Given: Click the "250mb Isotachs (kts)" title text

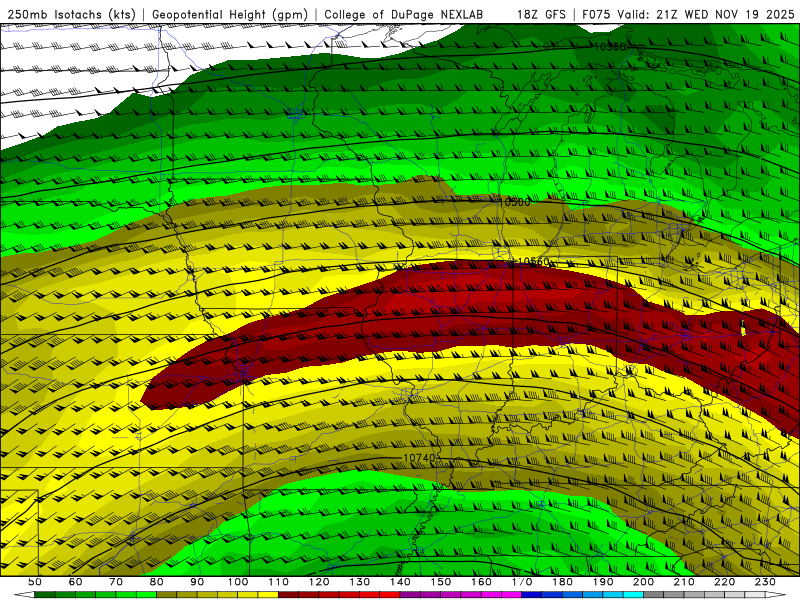Looking at the screenshot, I should point(72,14).
